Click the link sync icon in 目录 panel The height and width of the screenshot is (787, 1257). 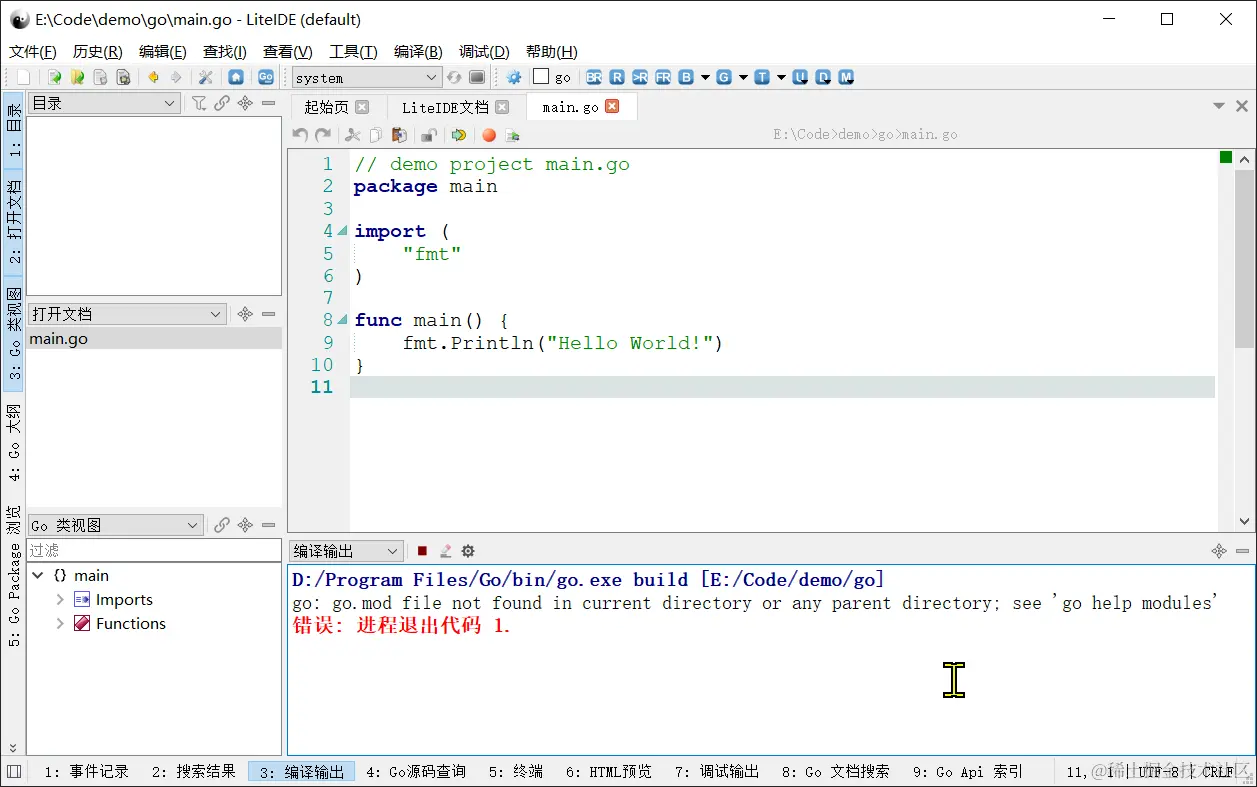(x=222, y=103)
